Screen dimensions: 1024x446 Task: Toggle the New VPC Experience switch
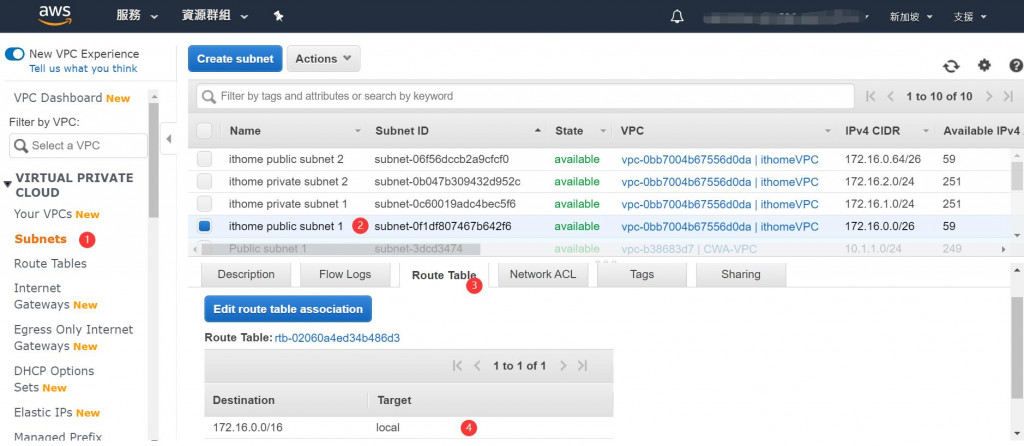(x=14, y=54)
